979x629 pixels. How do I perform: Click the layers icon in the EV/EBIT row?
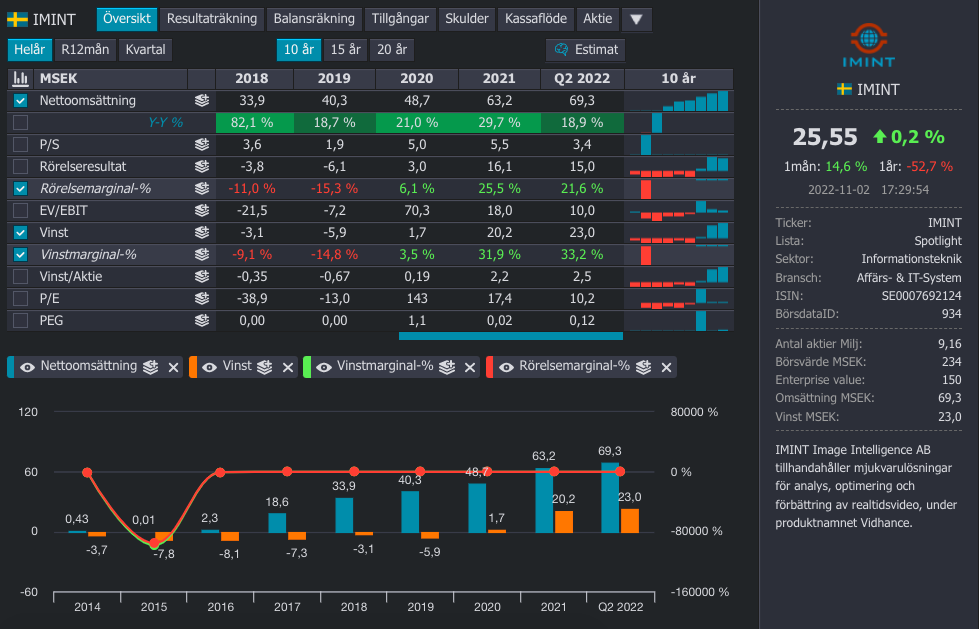coord(203,211)
